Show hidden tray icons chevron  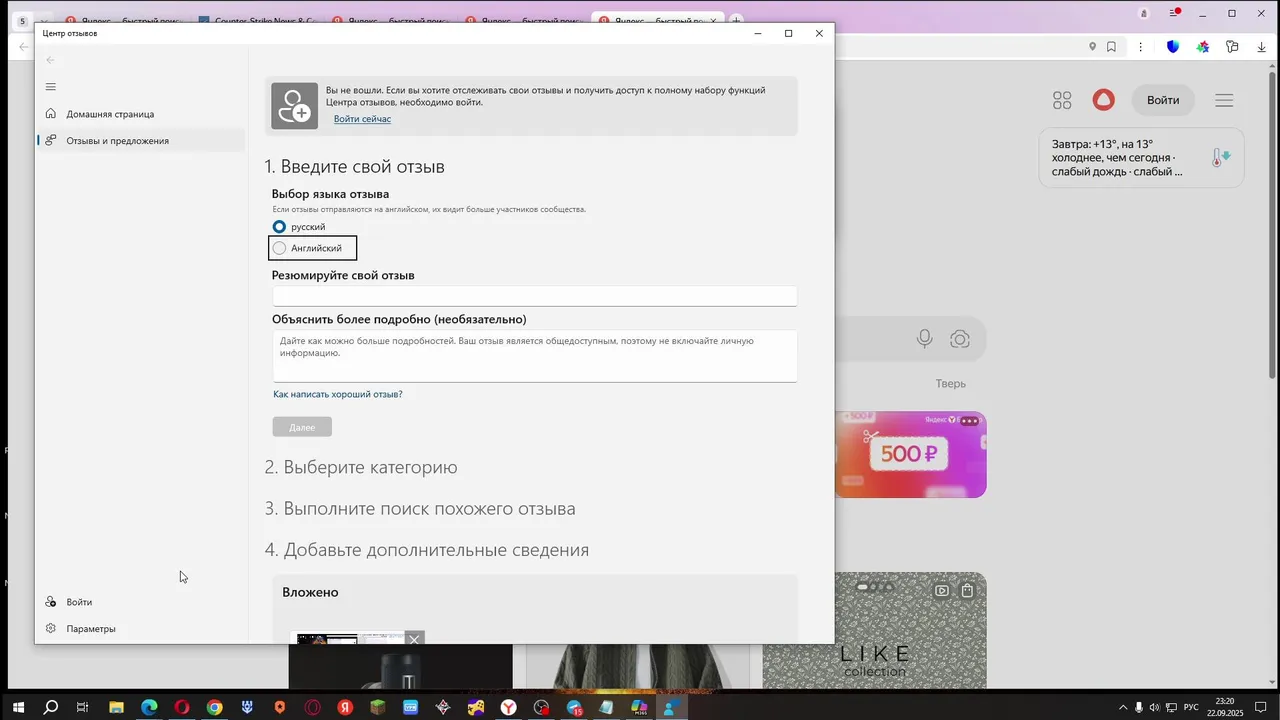coord(1123,708)
